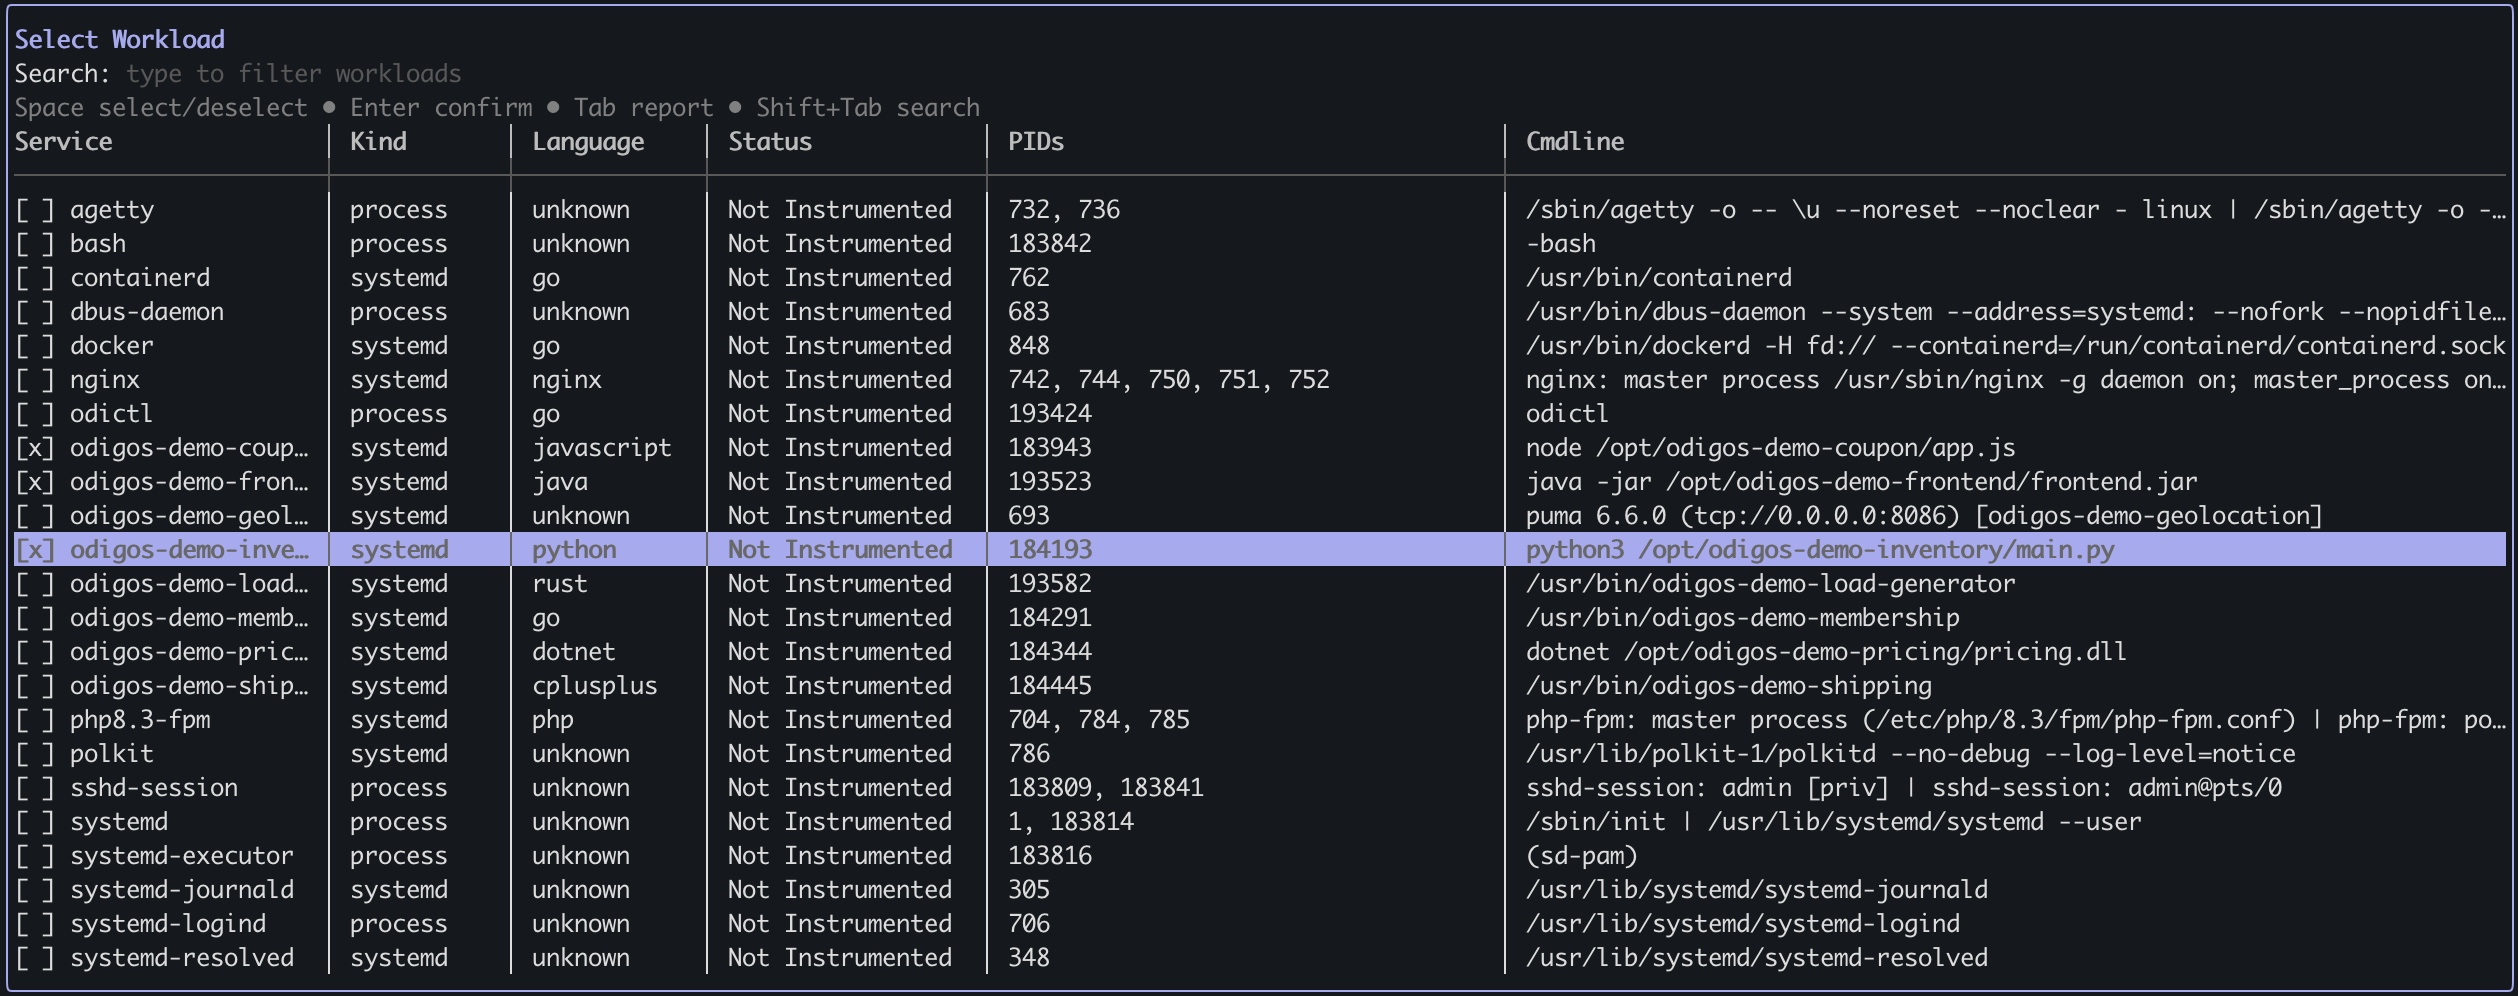Click the python3 inventory main.py cmdline
Screen dimensions: 2518x996
coord(1820,550)
